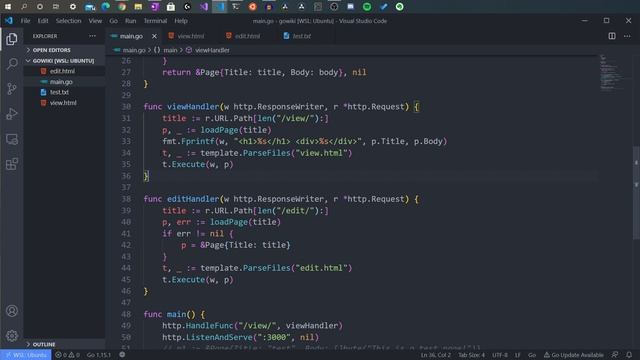Open the Manage gear icon
The width and height of the screenshot is (640, 360).
(x=12, y=336)
